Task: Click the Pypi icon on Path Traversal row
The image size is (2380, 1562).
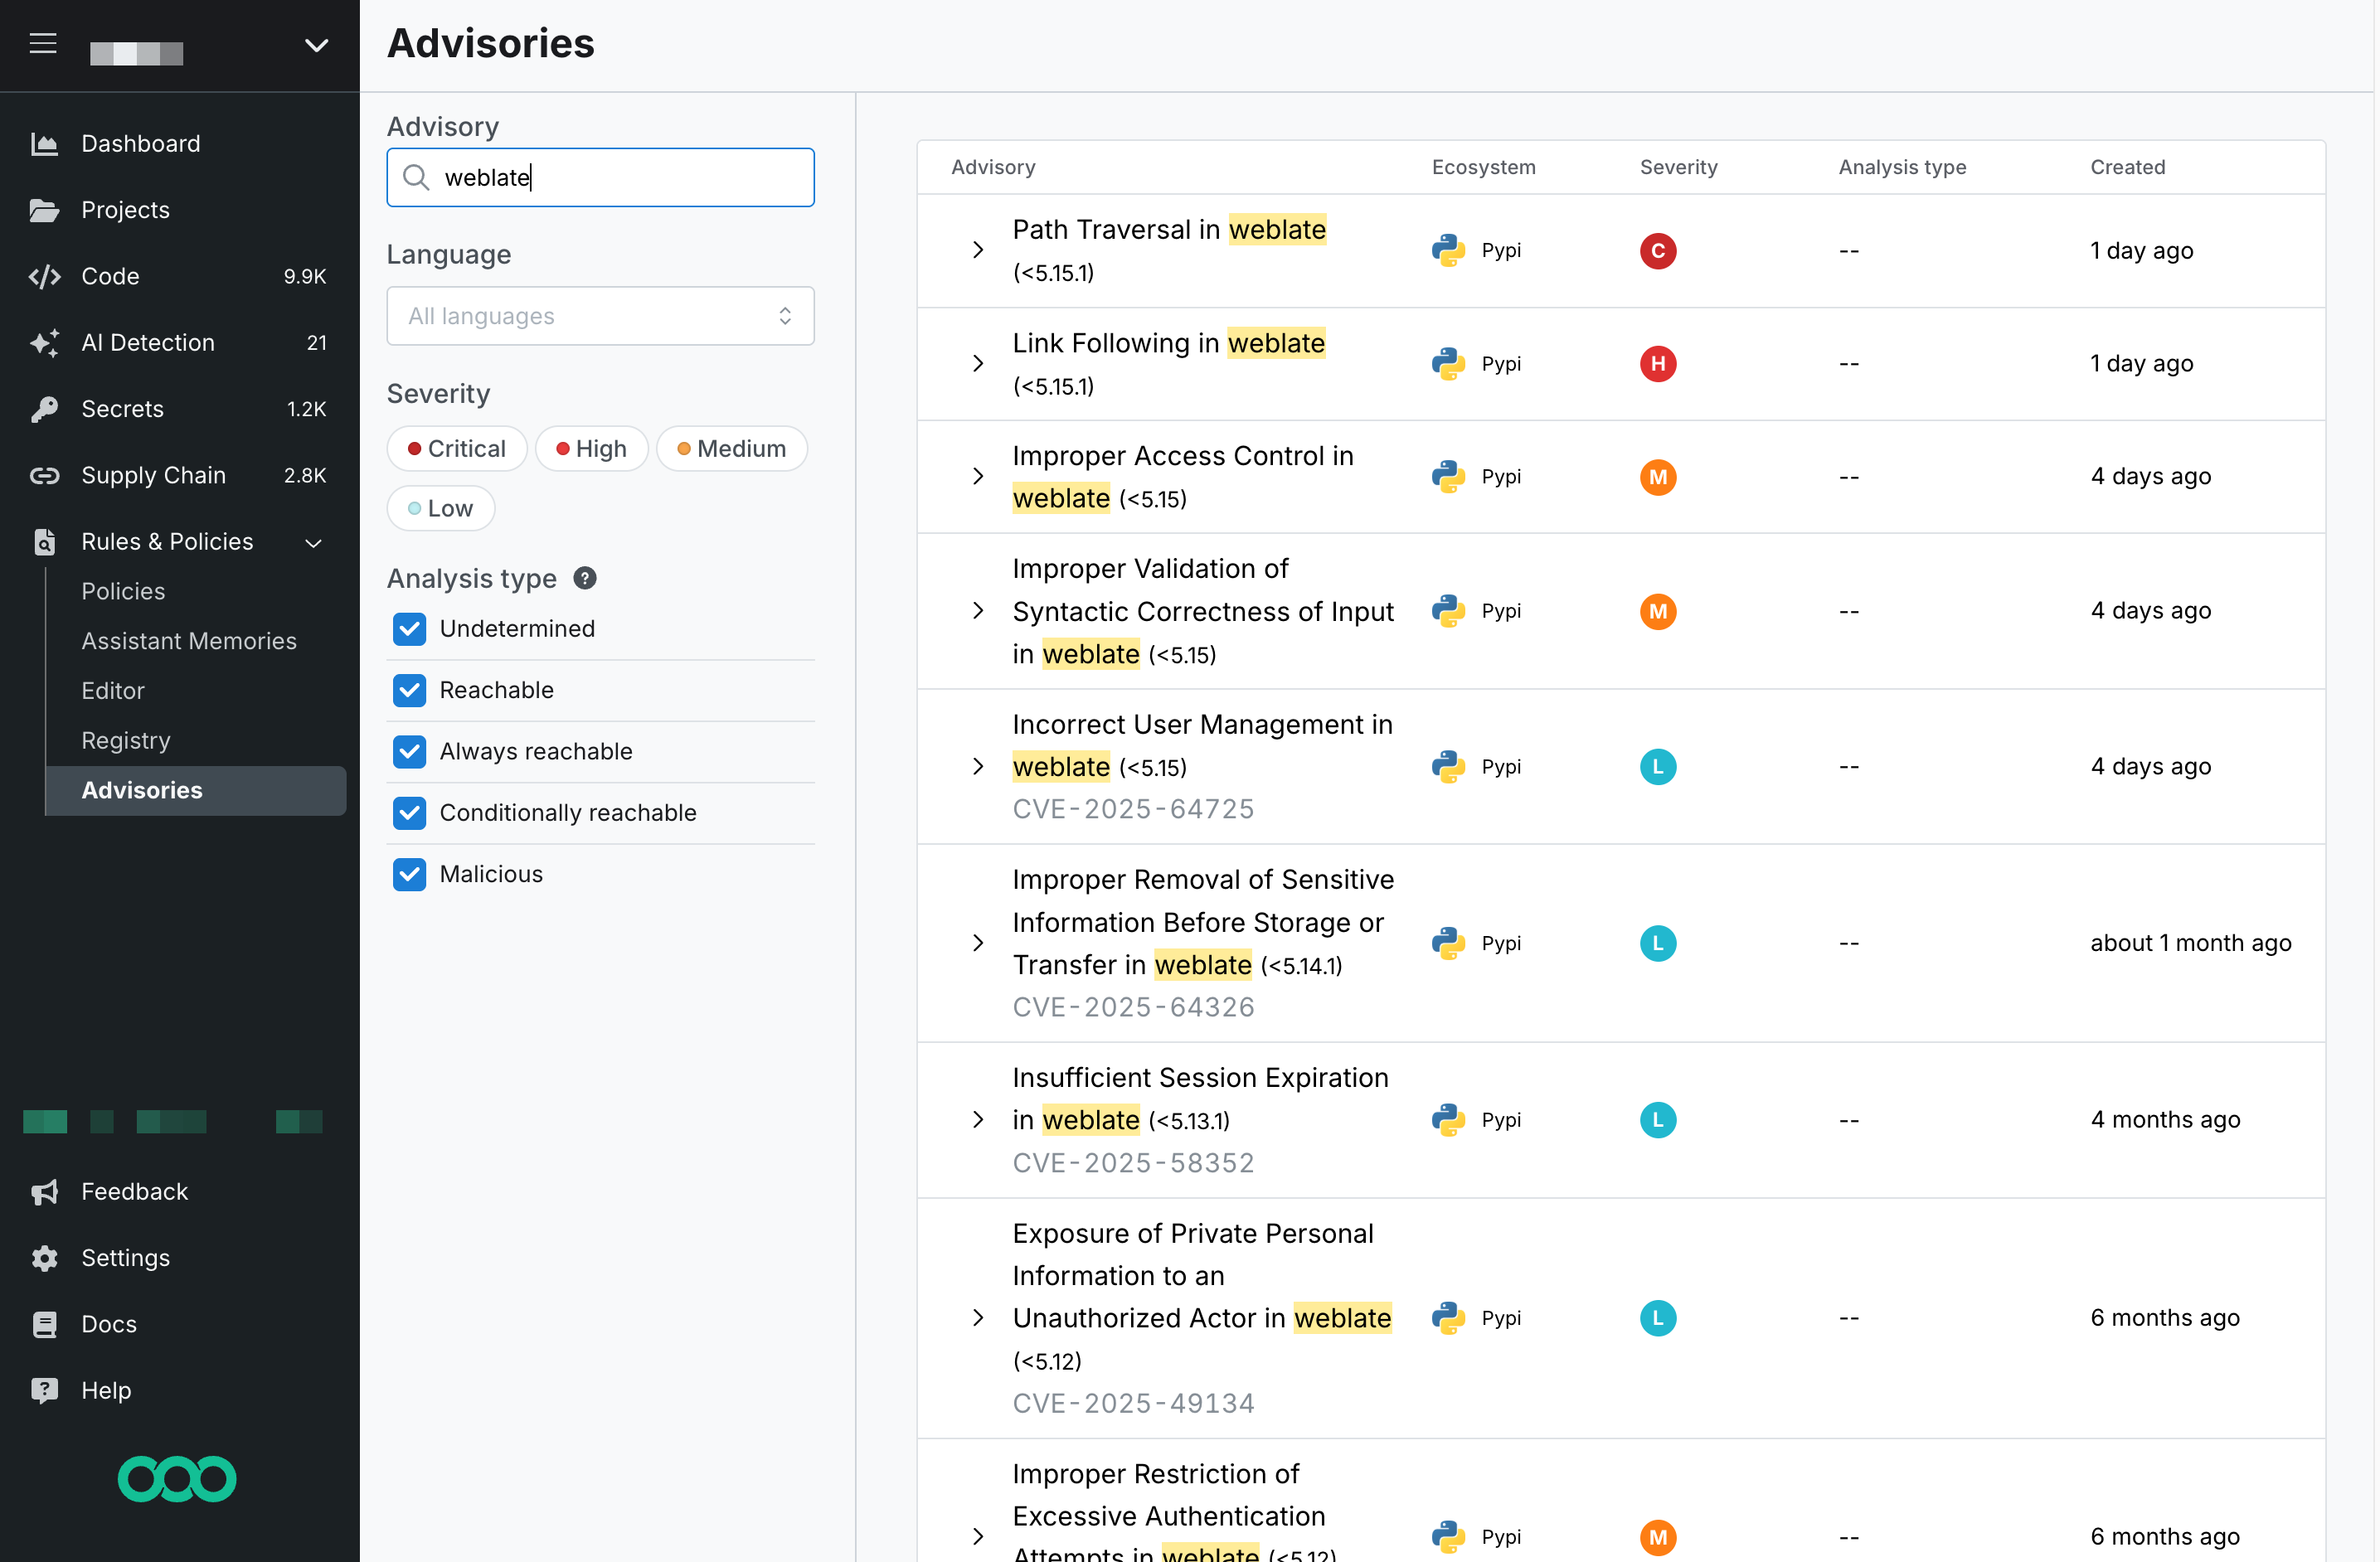Action: coord(1448,250)
